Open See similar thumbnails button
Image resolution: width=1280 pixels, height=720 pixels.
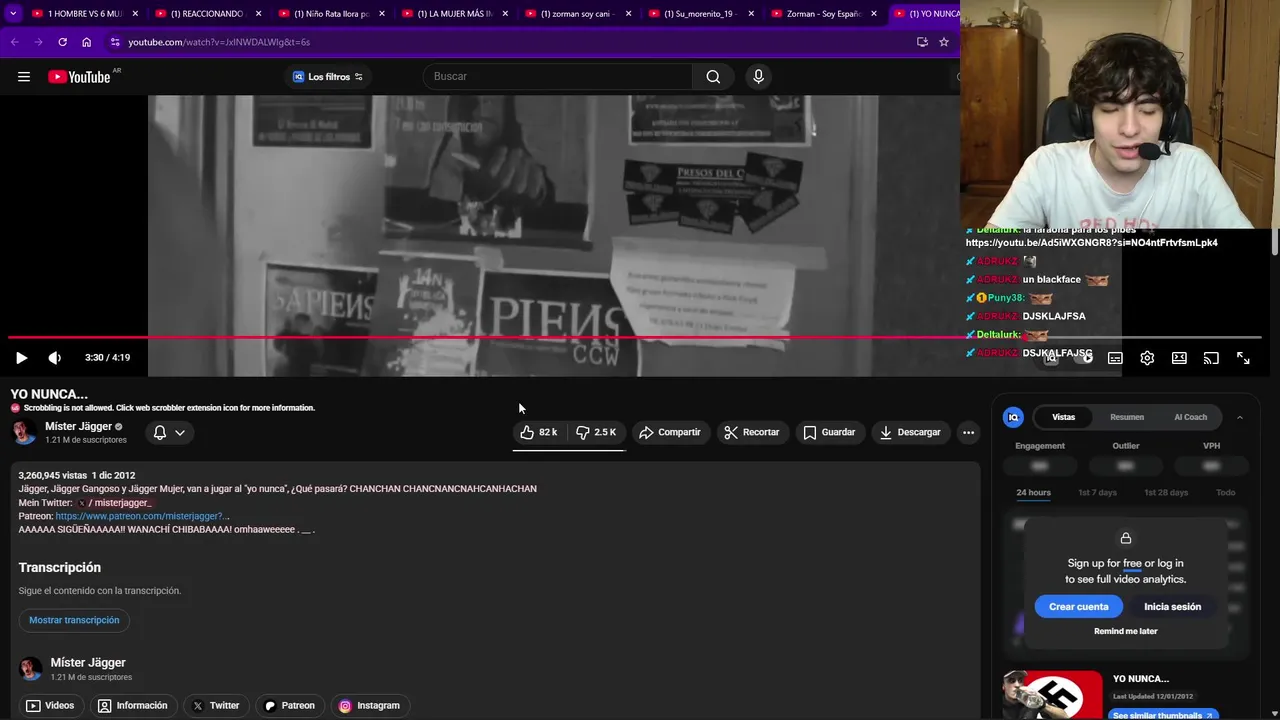[1162, 715]
